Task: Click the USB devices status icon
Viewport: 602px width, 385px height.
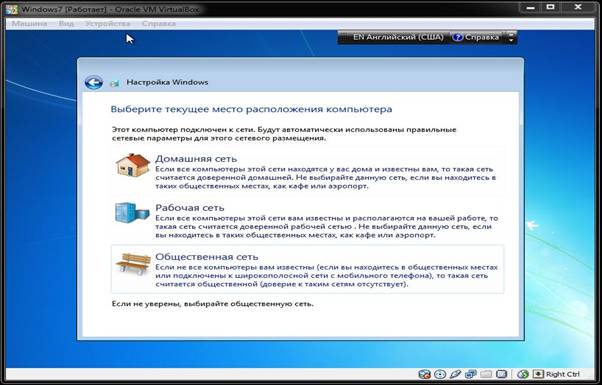Action: point(455,374)
